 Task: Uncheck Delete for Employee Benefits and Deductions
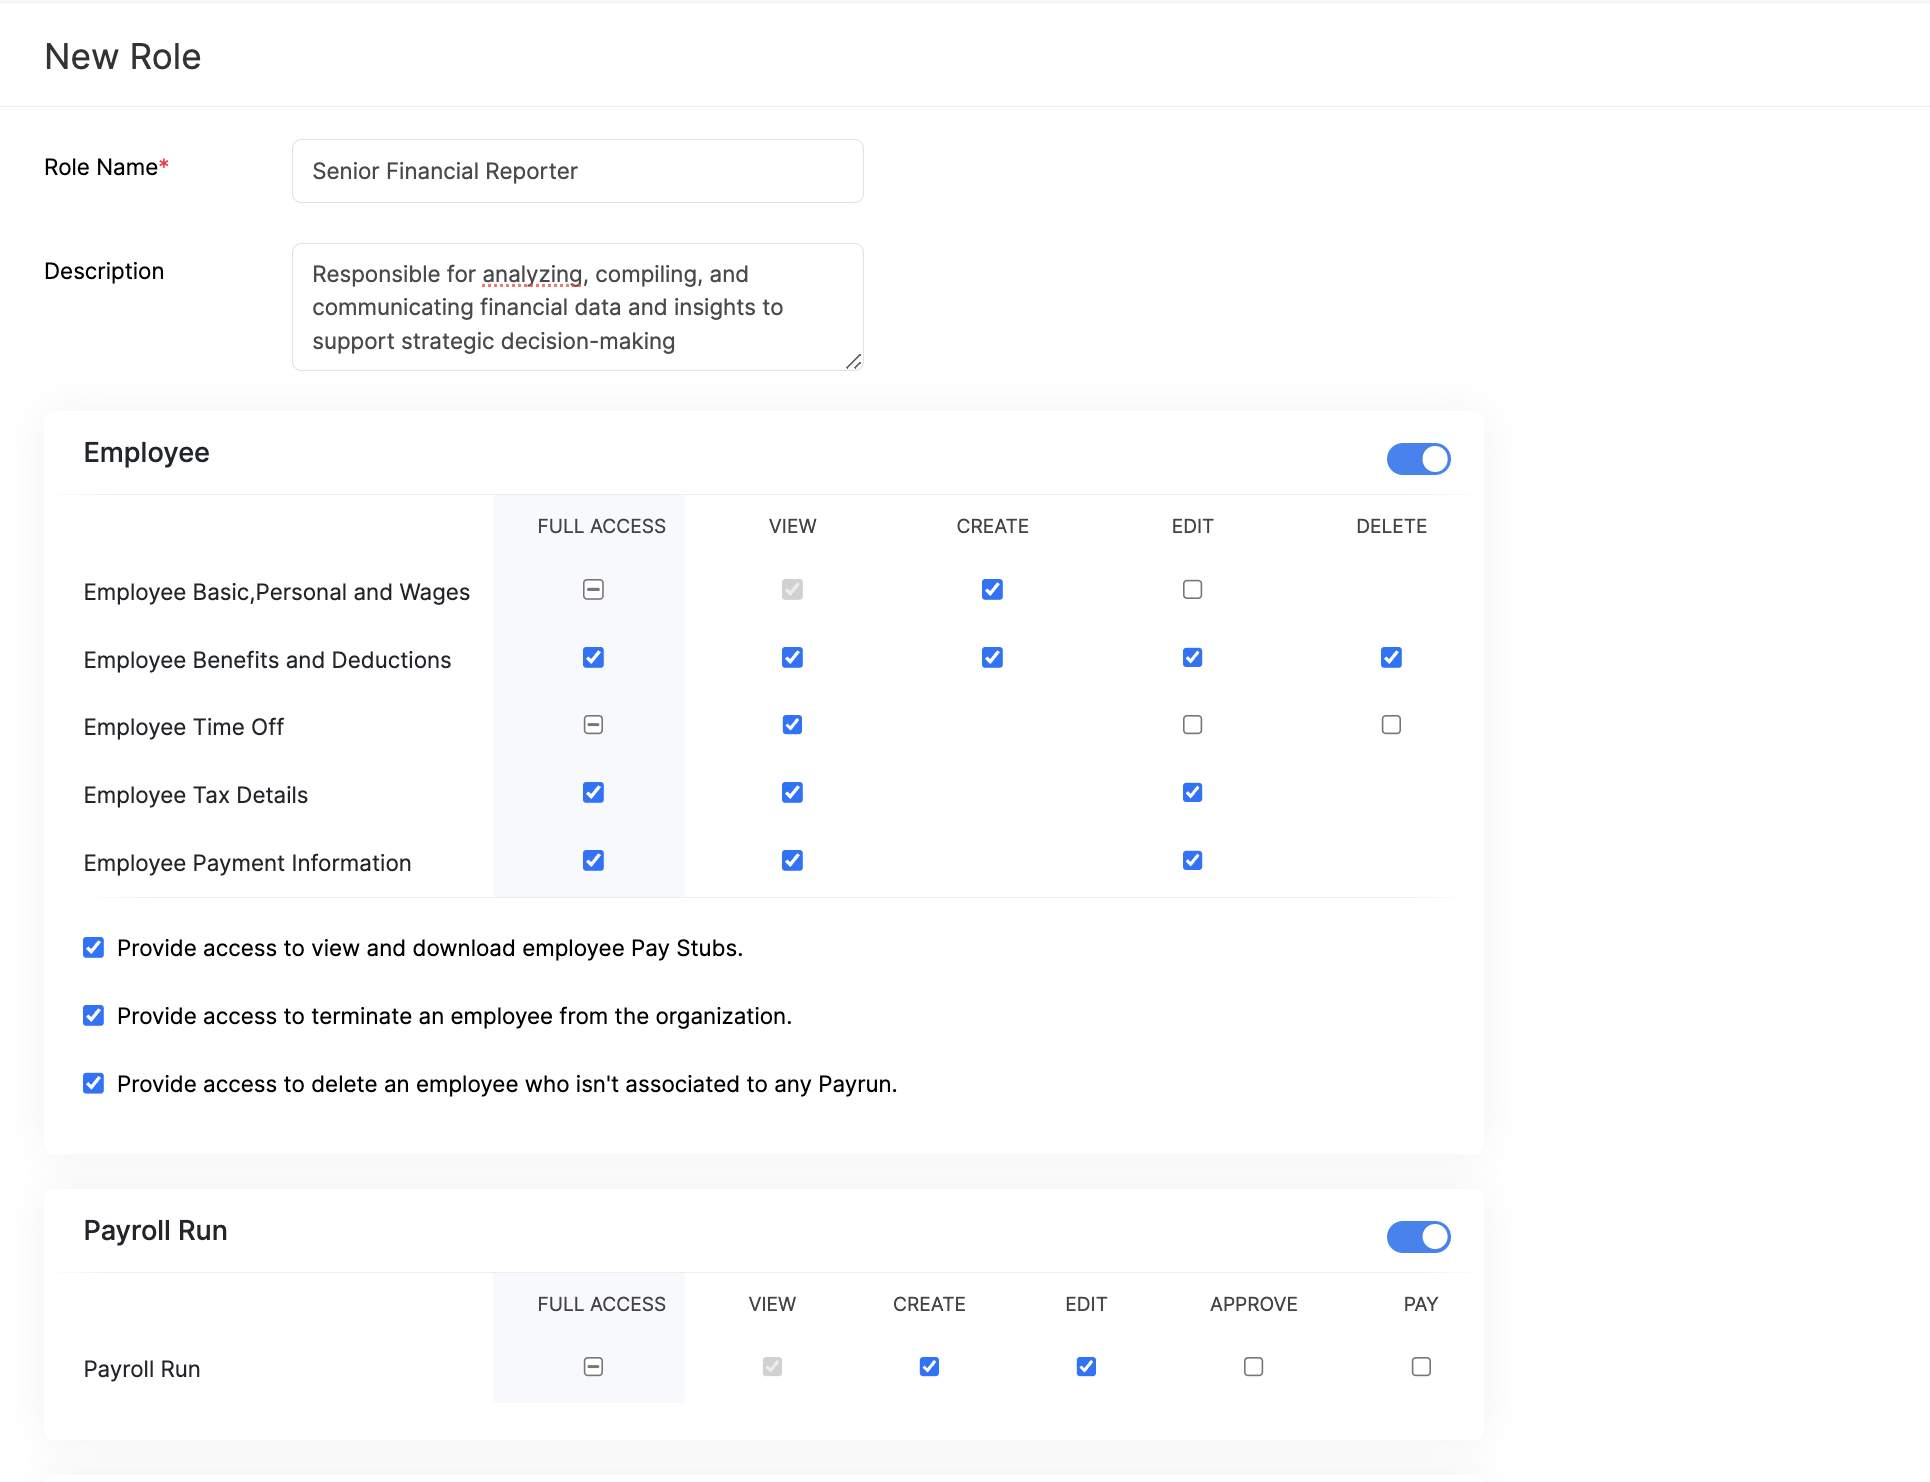point(1391,657)
